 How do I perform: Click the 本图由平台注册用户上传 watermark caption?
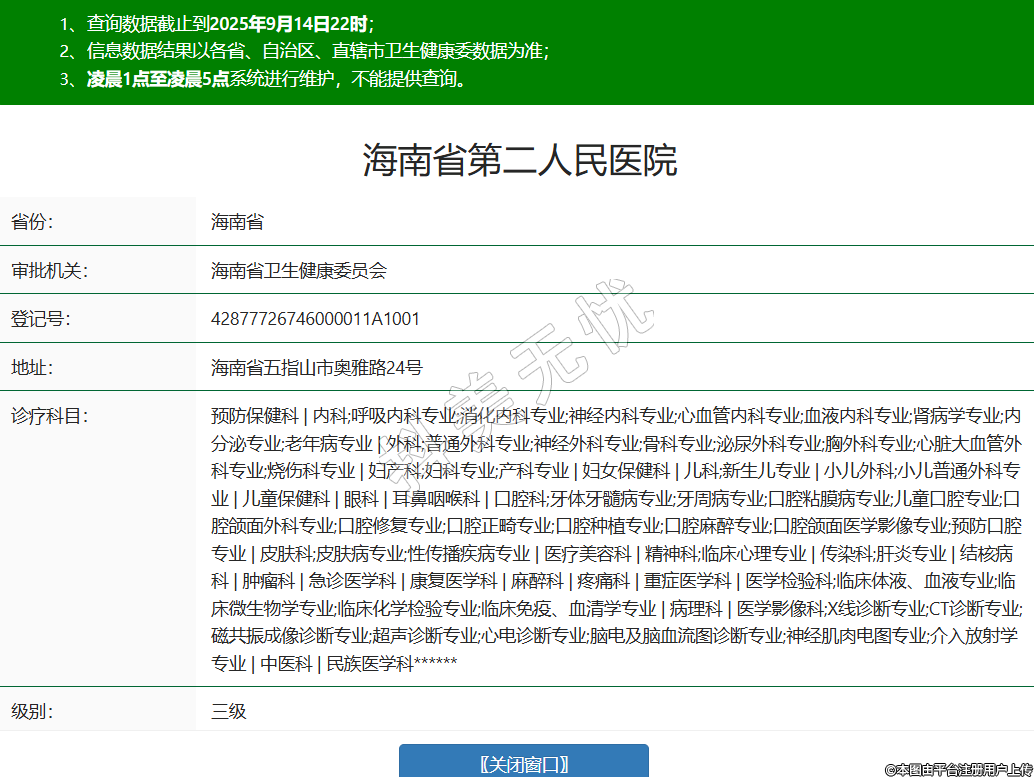958,768
